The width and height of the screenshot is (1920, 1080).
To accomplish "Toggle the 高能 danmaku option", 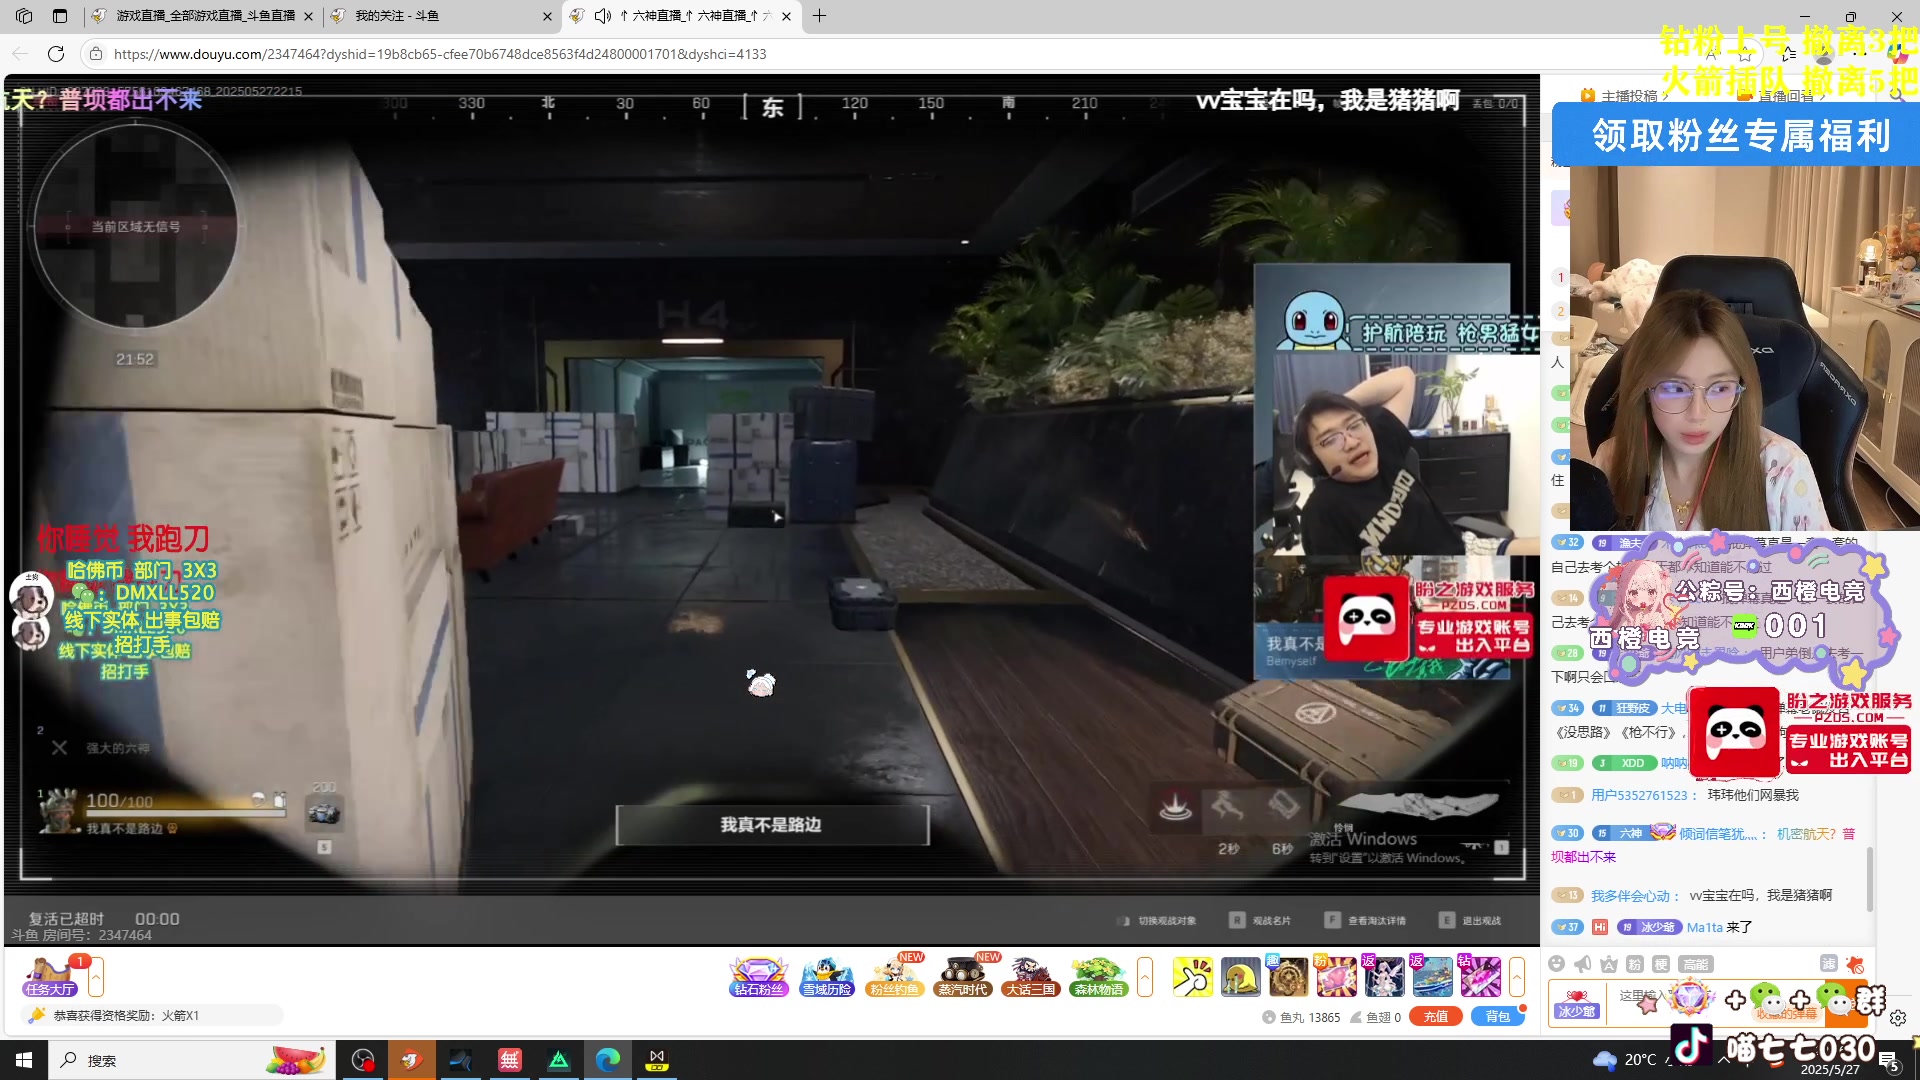I will (x=1696, y=964).
